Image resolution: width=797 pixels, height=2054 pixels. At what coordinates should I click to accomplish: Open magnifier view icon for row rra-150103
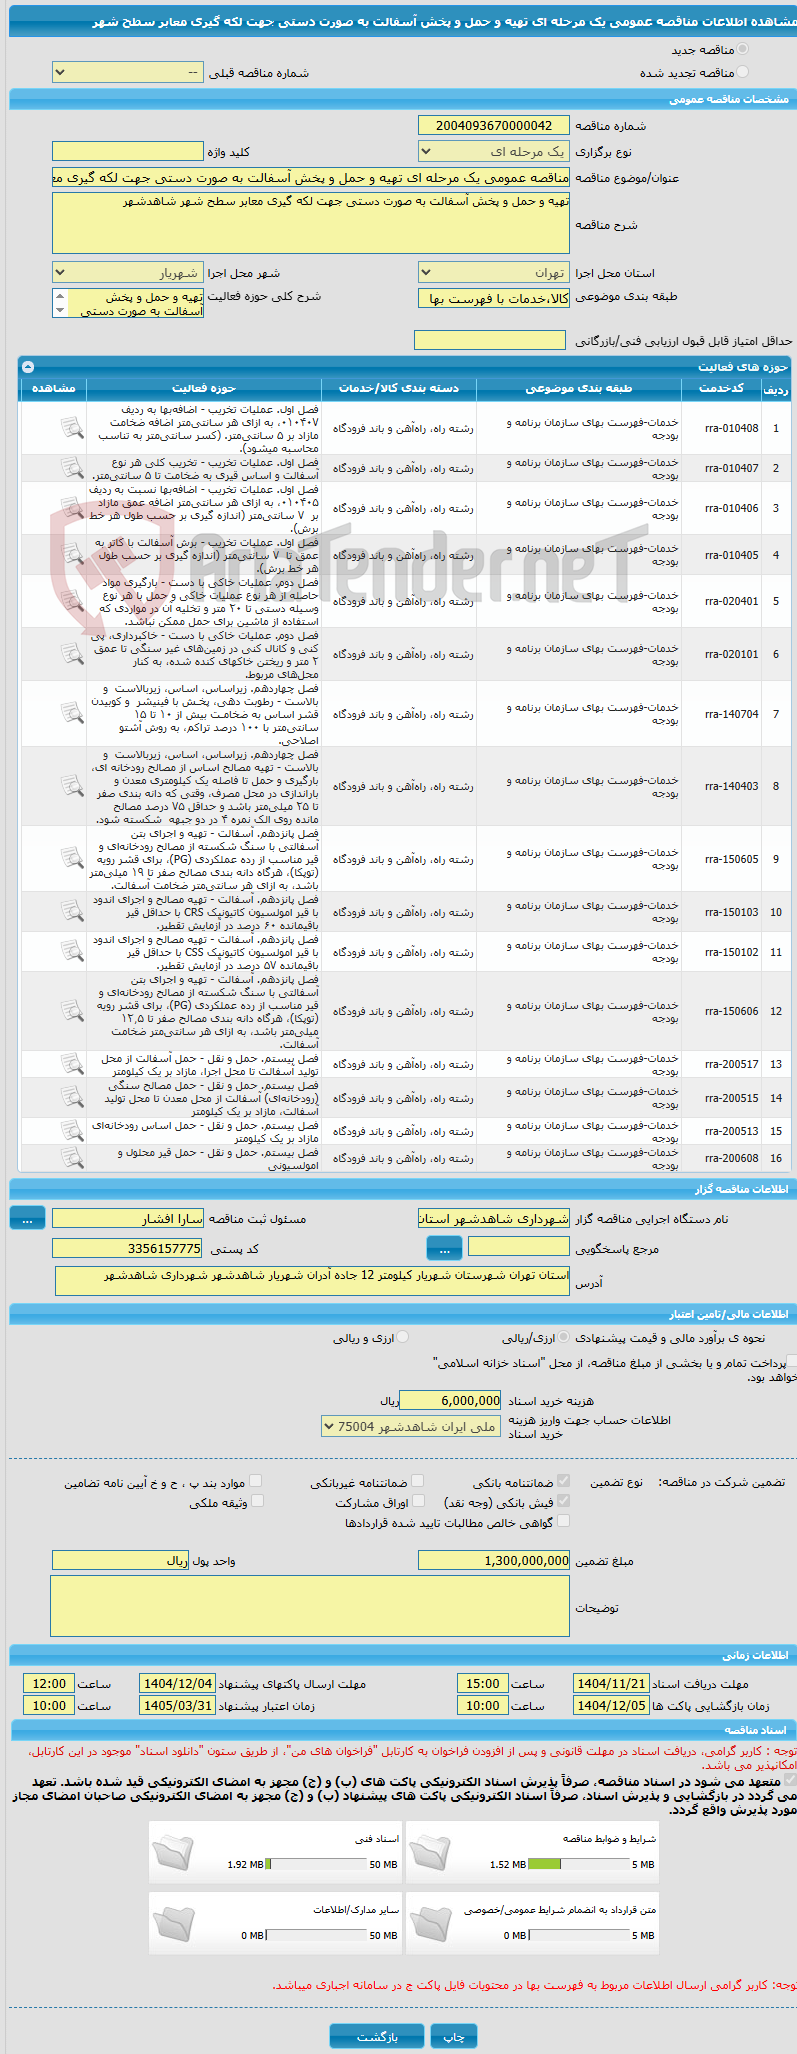(72, 911)
